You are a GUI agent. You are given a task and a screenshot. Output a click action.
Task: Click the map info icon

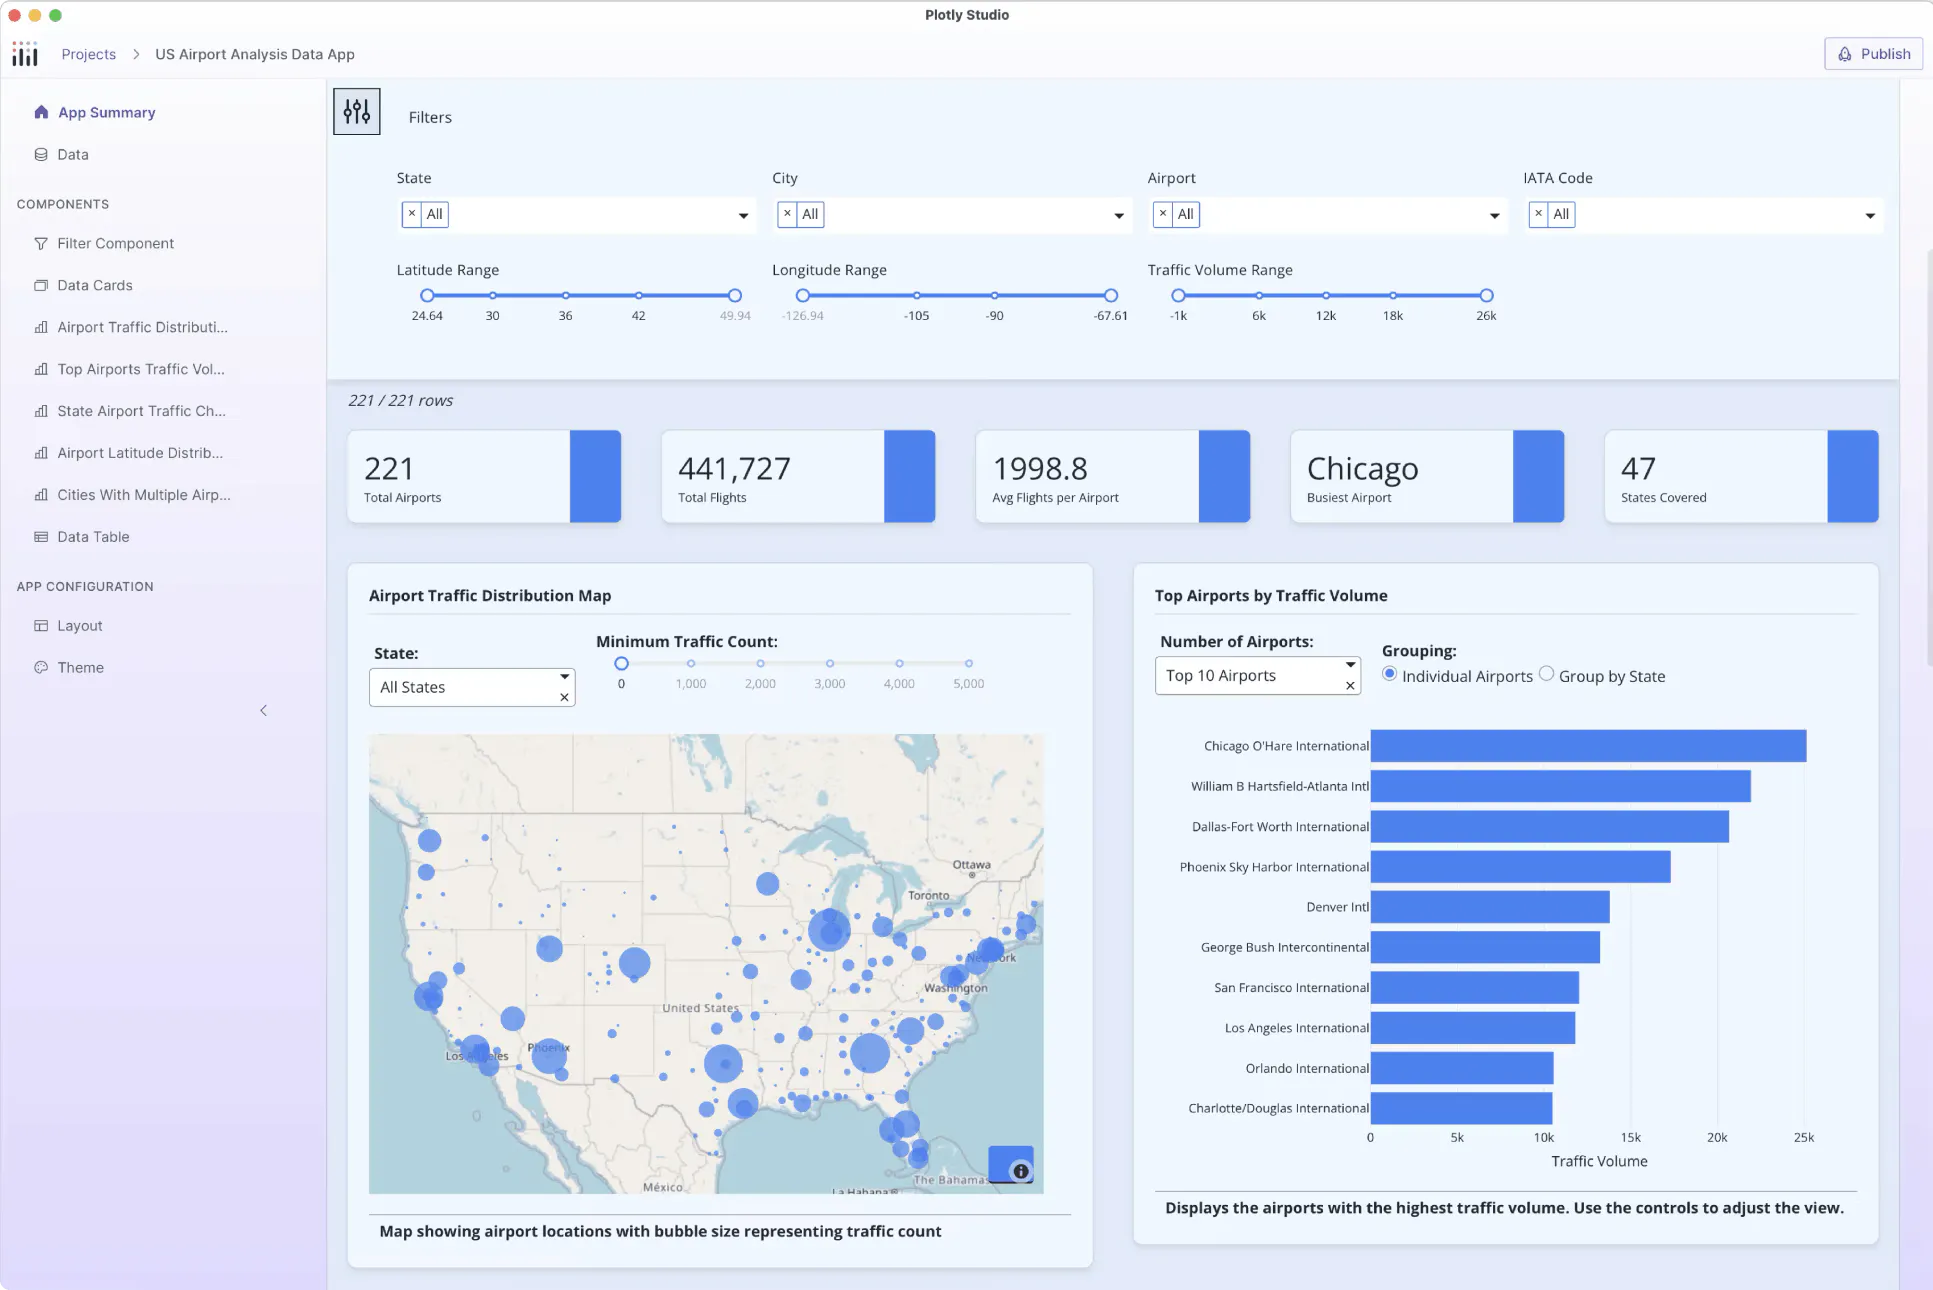click(1020, 1171)
